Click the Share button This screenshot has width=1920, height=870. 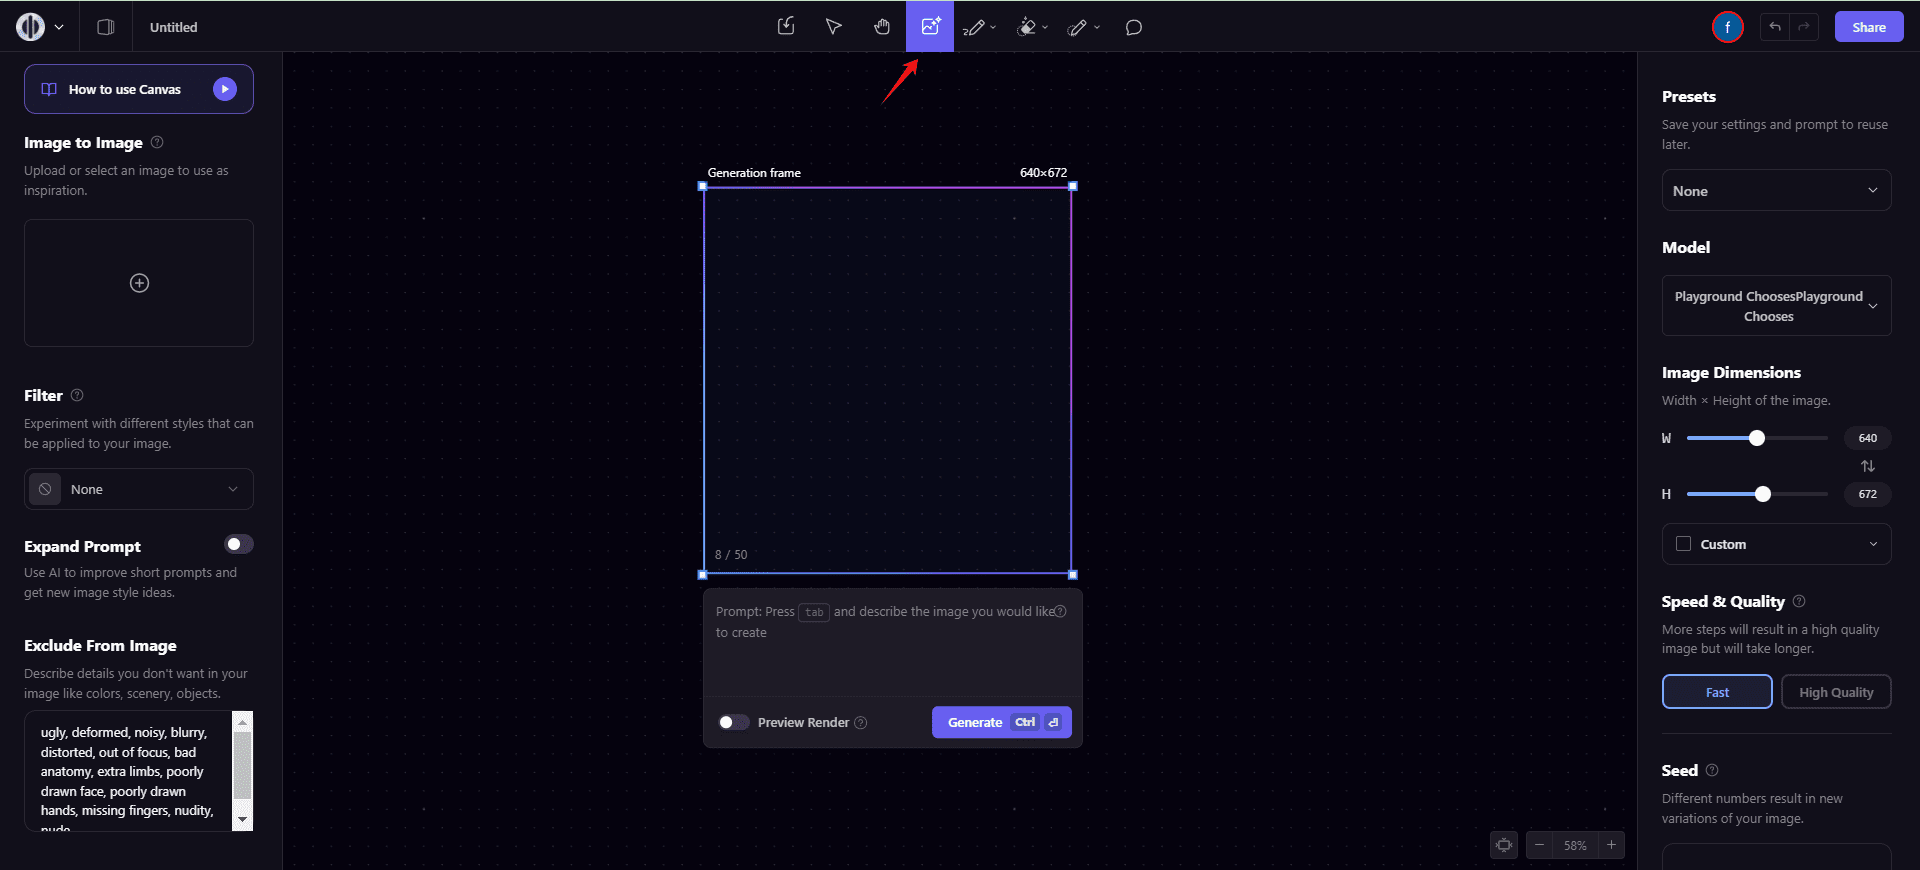point(1868,27)
